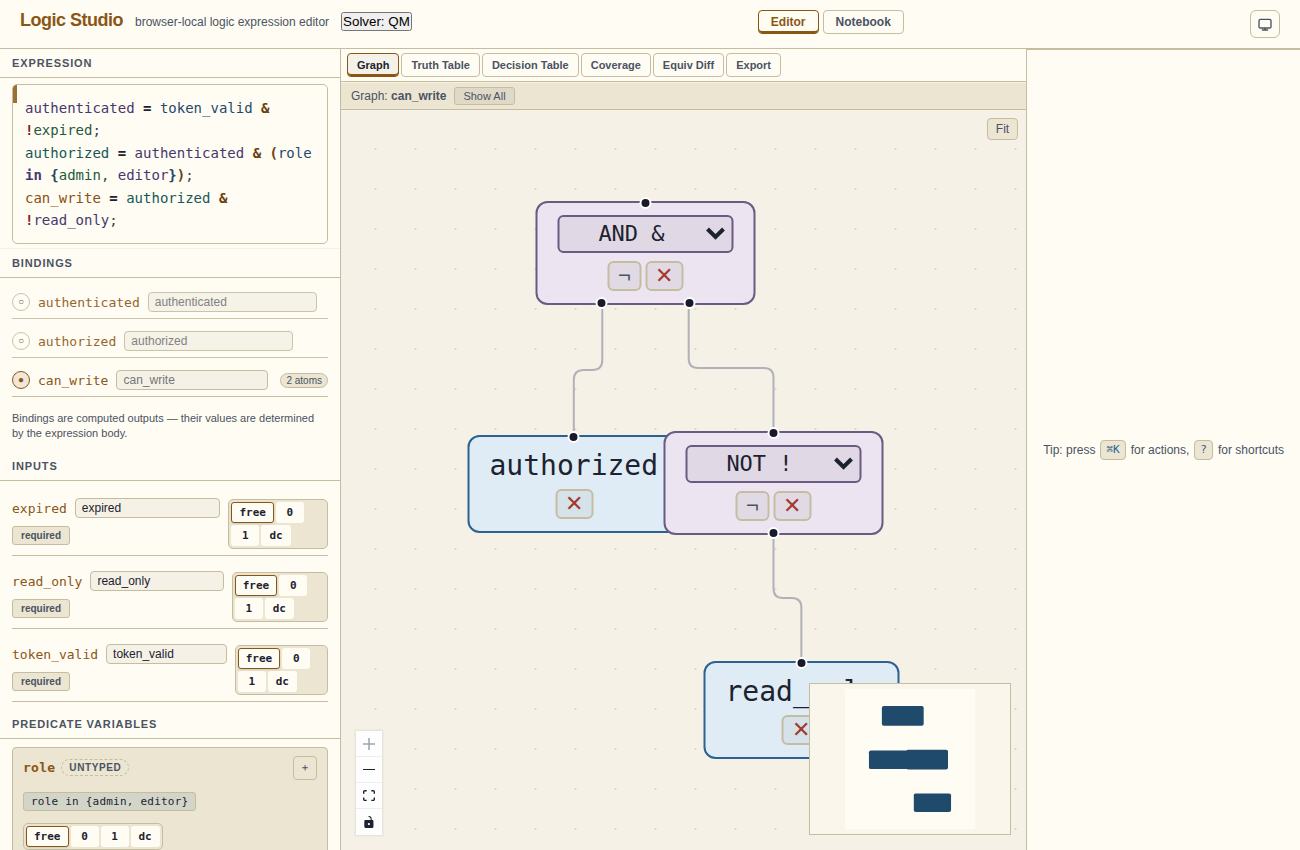Click the required badge under read_only
The image size is (1300, 850).
coord(41,608)
